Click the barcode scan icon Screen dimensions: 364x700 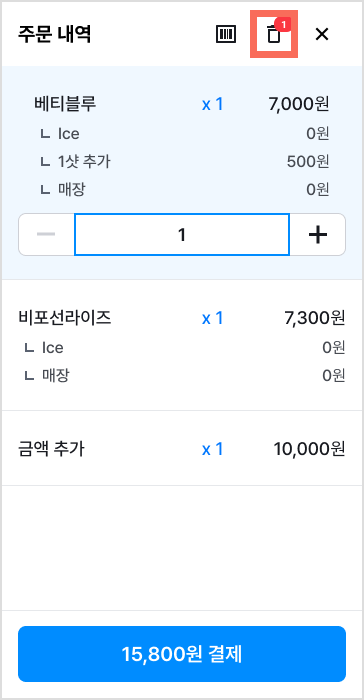pyautogui.click(x=226, y=34)
